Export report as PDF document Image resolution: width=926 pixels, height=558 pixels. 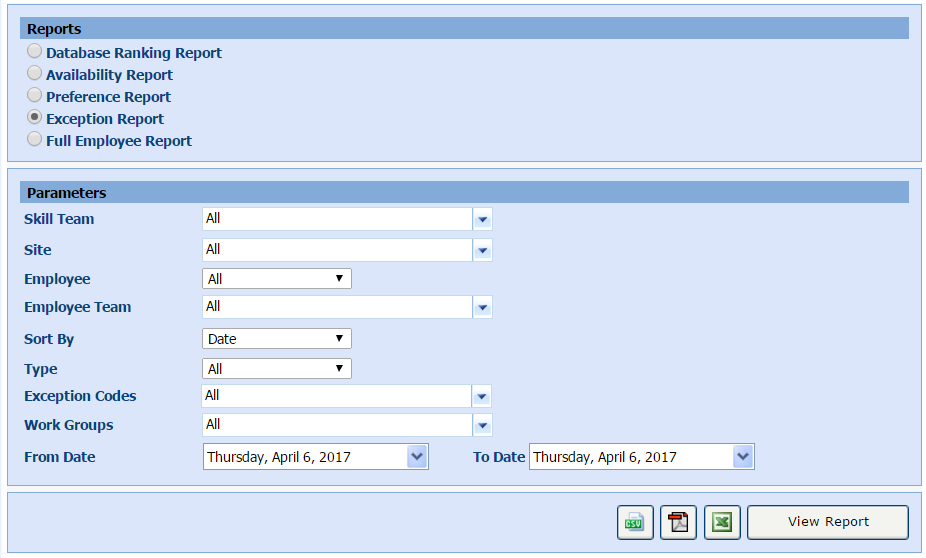coord(678,522)
